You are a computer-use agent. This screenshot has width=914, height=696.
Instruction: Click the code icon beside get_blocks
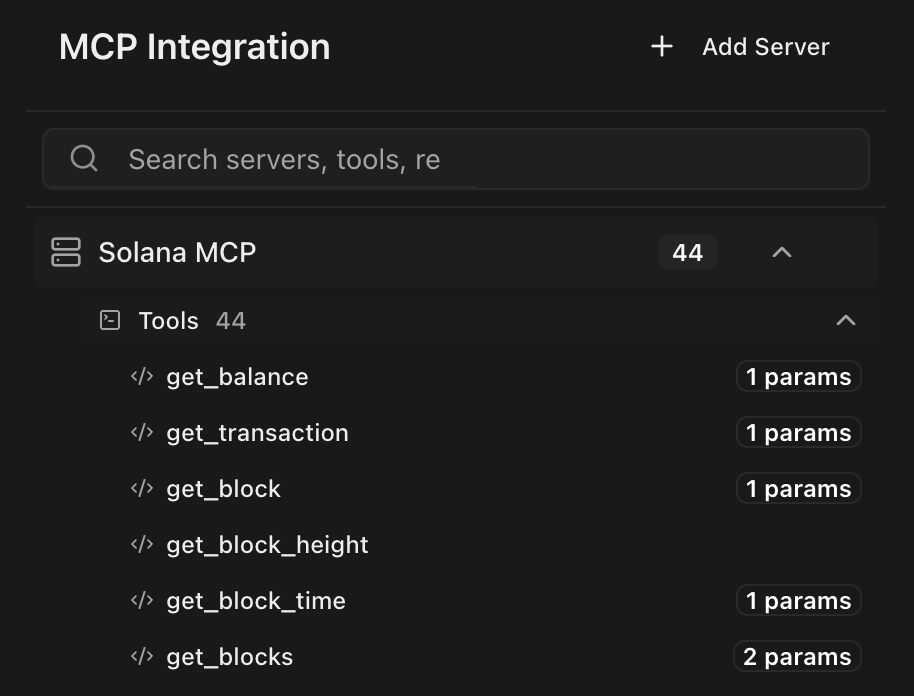point(142,657)
